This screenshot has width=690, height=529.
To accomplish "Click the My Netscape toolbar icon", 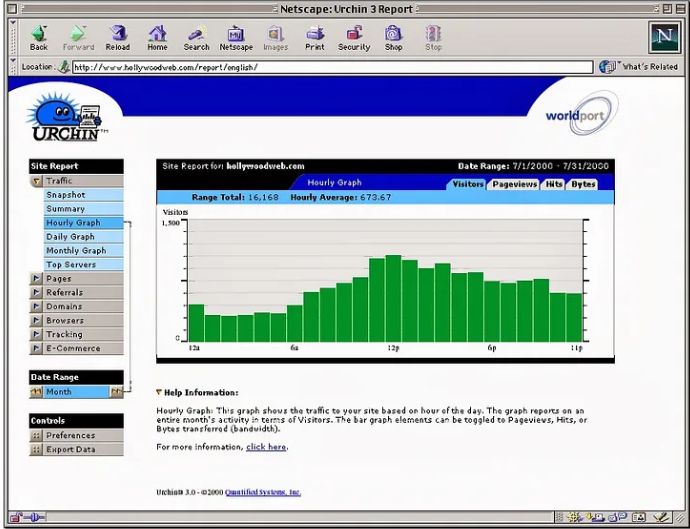I will (236, 35).
